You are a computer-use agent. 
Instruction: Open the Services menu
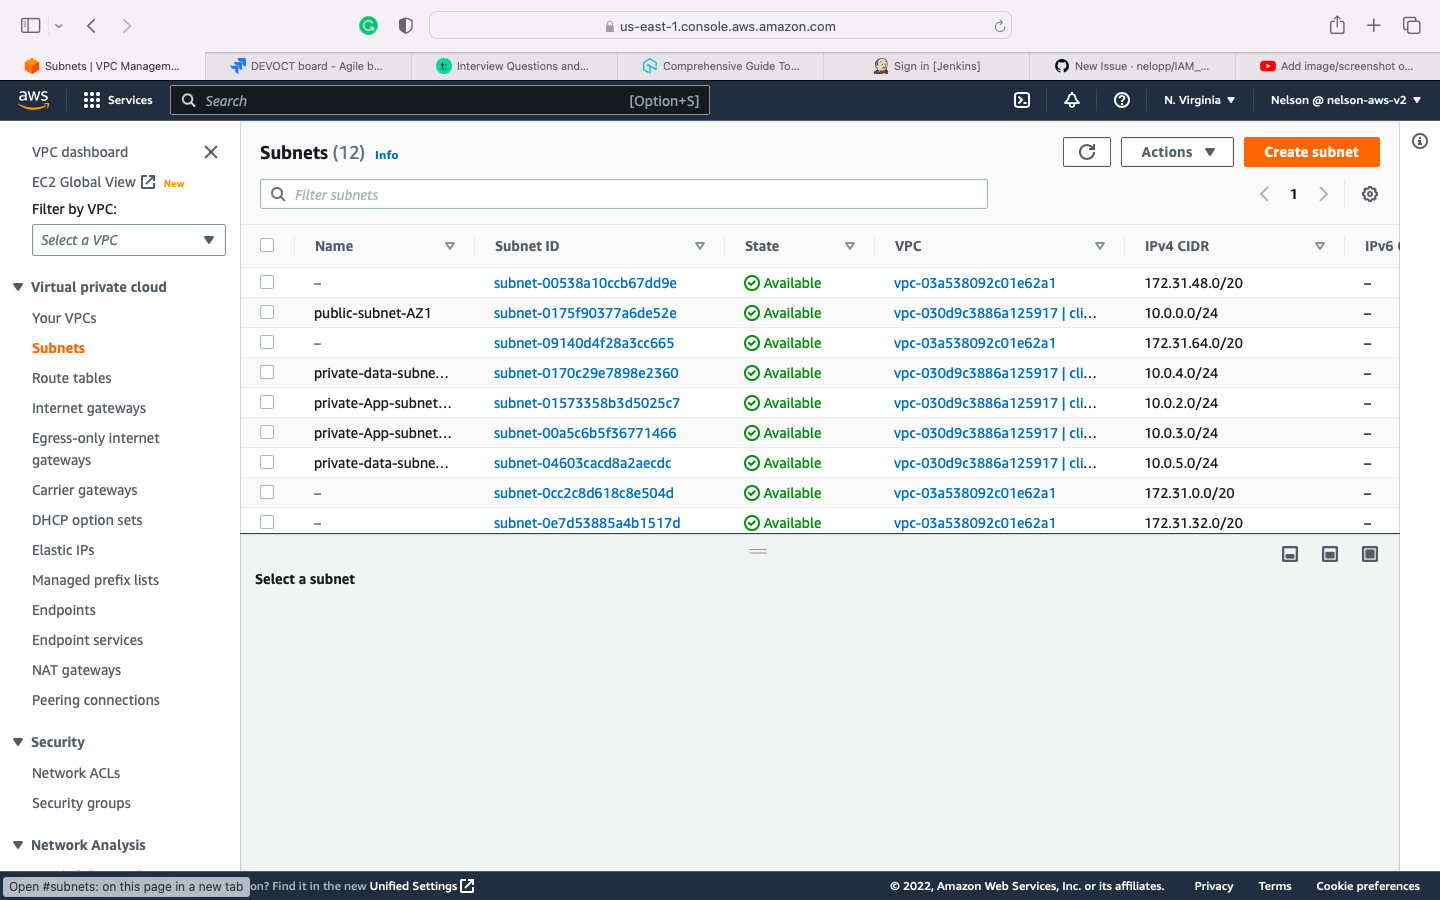pyautogui.click(x=117, y=100)
